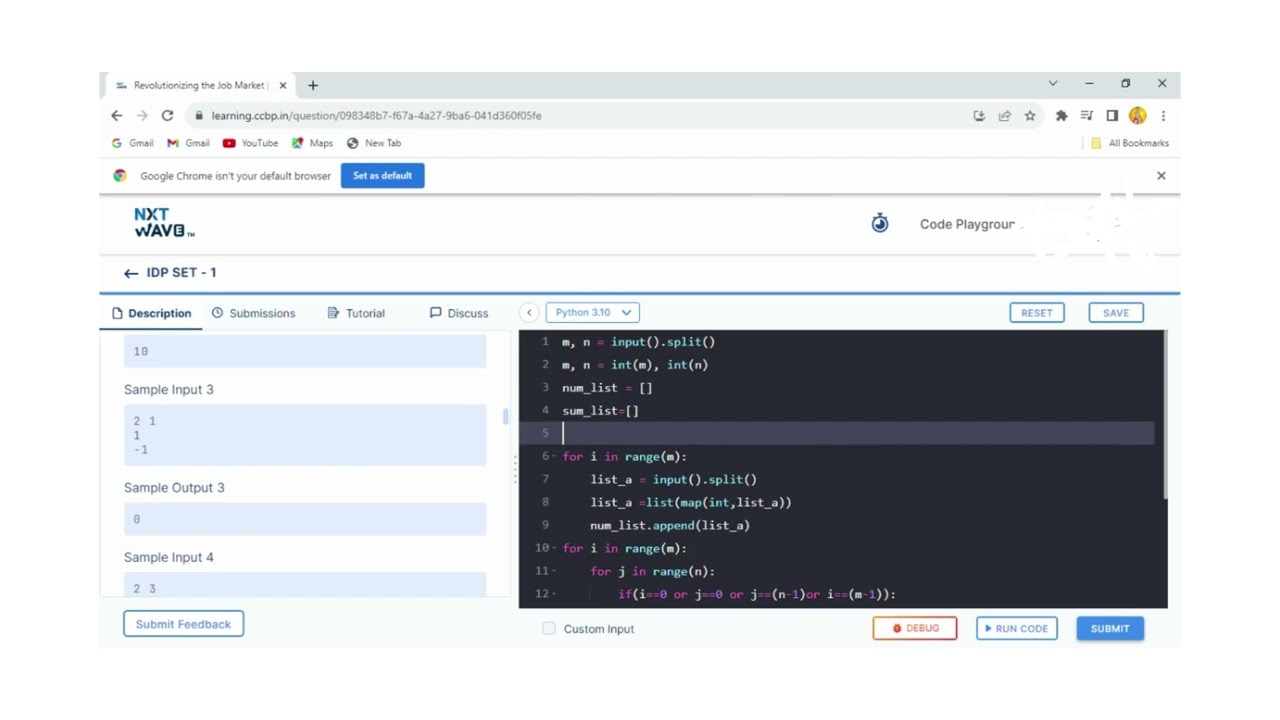Collapse the for loop on line 10
Screen dimensions: 1280x720
click(554, 549)
